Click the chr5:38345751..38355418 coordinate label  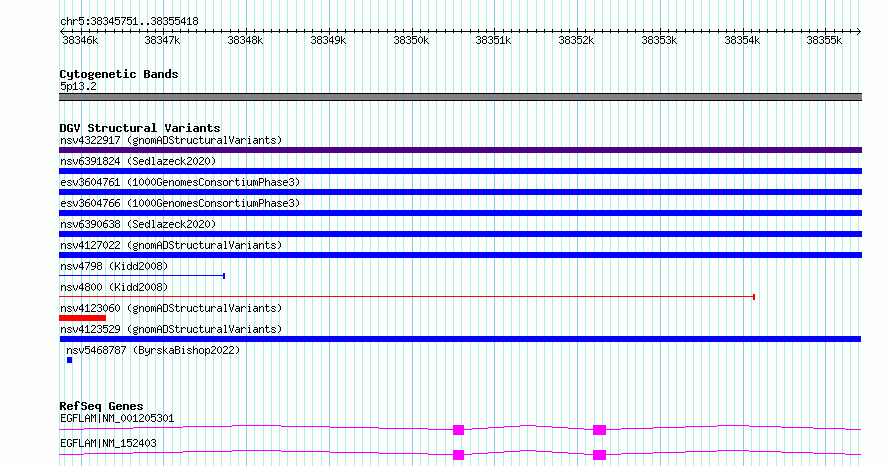coord(129,22)
